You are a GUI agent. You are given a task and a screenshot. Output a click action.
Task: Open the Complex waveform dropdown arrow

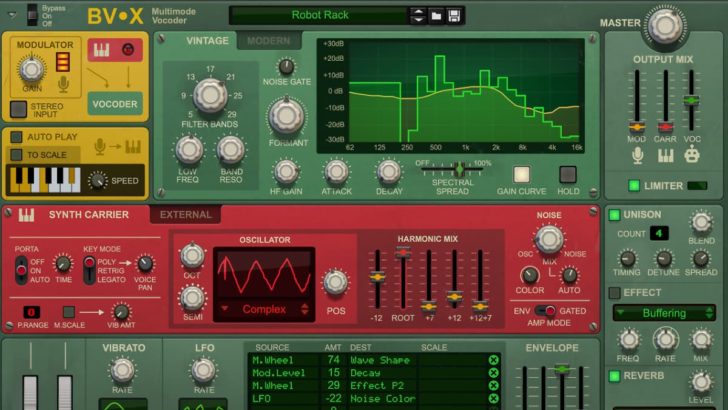click(x=224, y=308)
